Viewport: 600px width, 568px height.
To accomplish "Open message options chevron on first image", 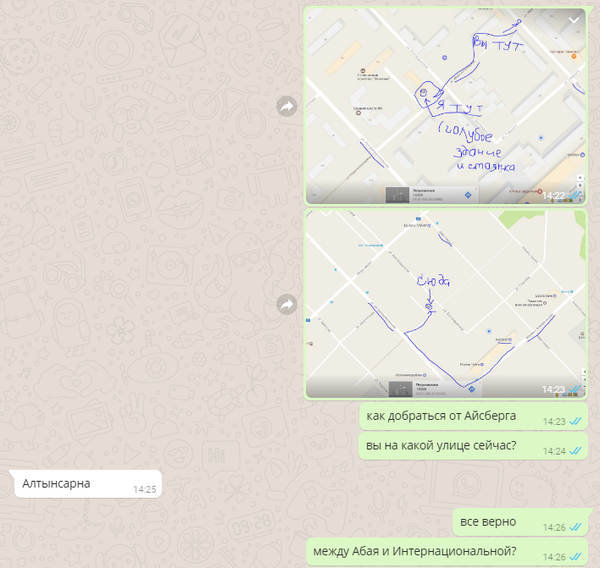I will 574,20.
